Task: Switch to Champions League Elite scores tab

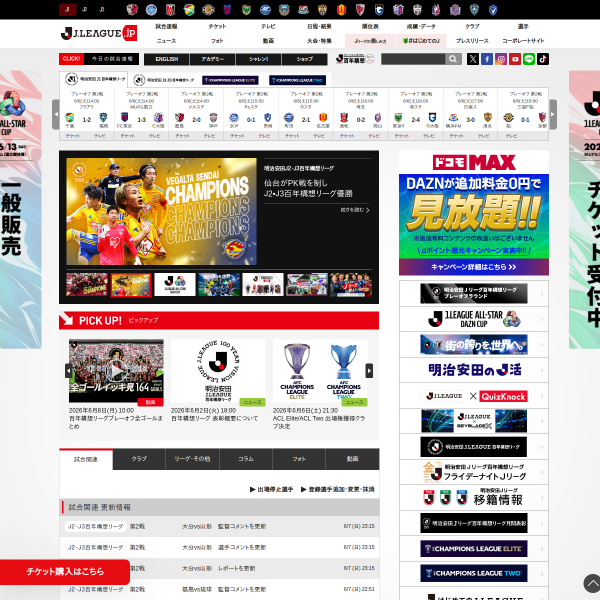Action: (x=230, y=80)
